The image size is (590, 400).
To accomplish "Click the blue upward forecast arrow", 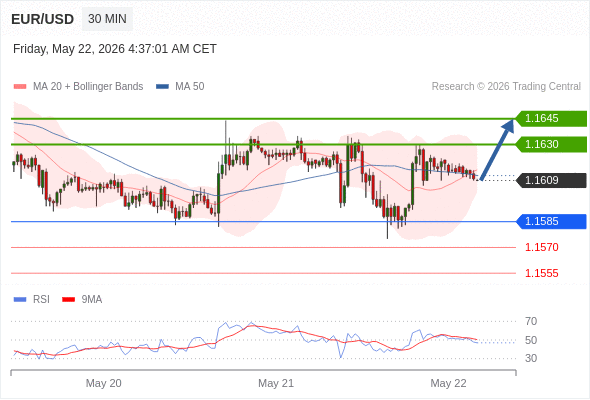I will (497, 149).
